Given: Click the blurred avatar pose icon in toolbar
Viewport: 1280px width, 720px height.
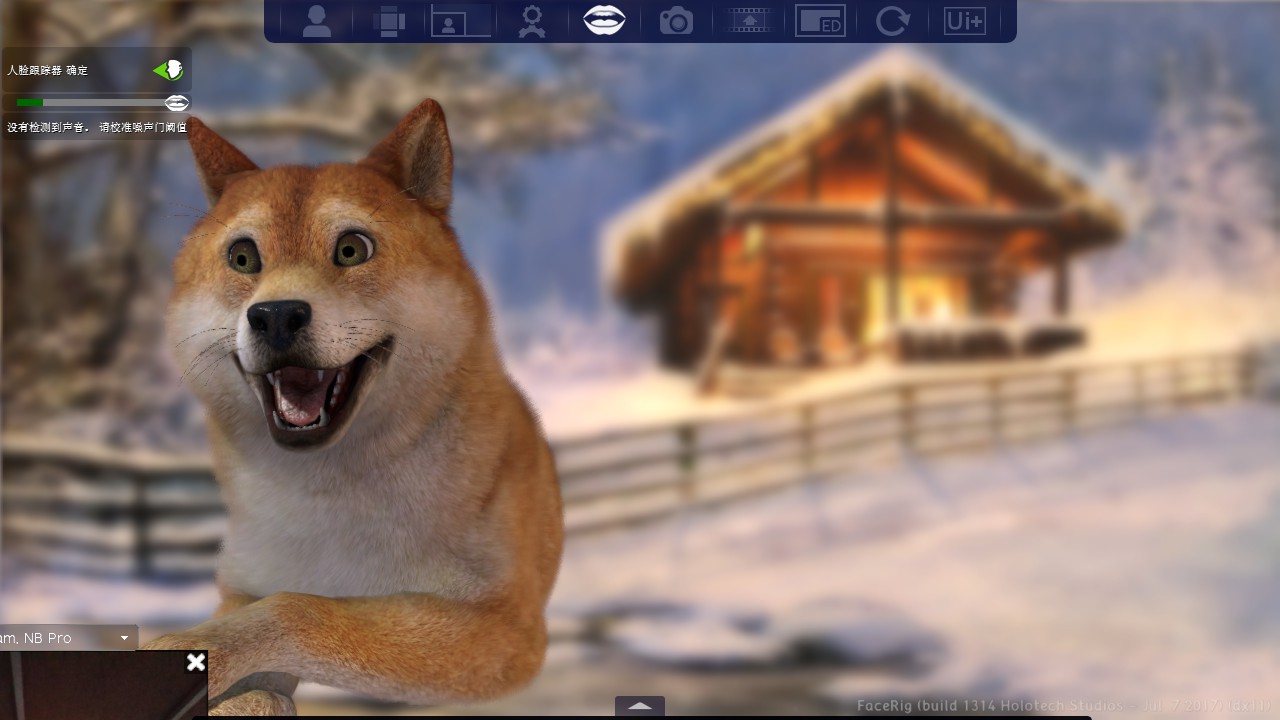Looking at the screenshot, I should tap(389, 21).
